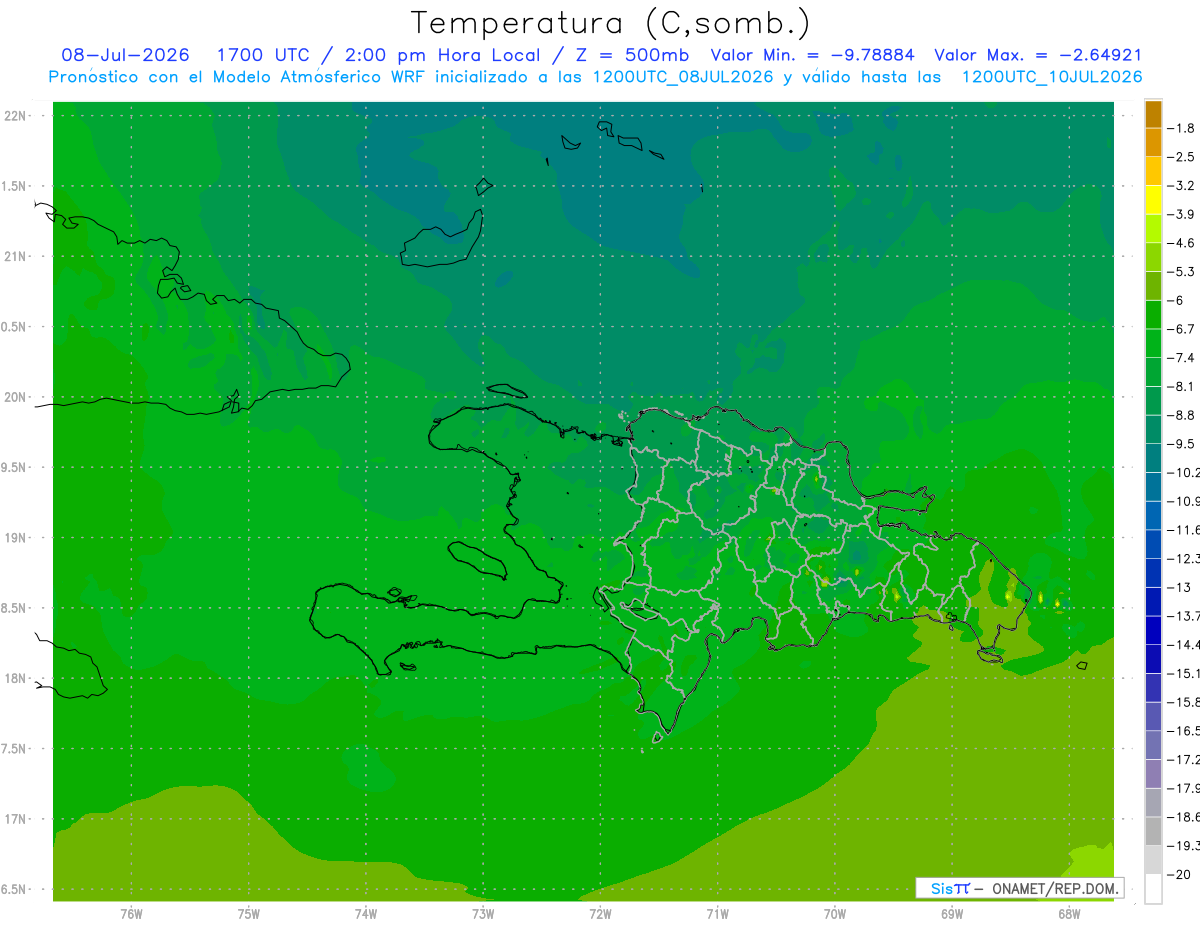
Task: Click the colorbar label "-16.5"
Action: (x=1184, y=730)
